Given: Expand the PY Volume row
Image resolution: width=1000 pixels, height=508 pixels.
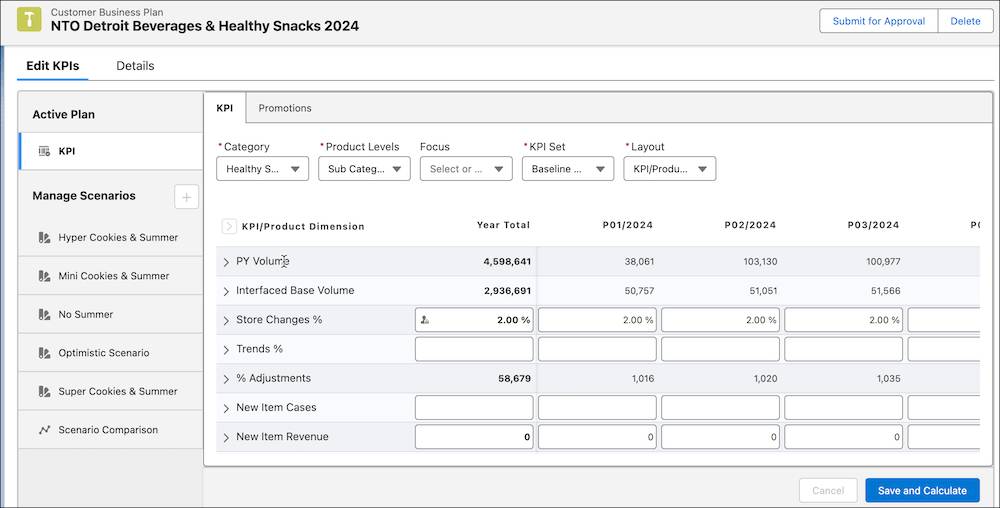Looking at the screenshot, I should (226, 262).
